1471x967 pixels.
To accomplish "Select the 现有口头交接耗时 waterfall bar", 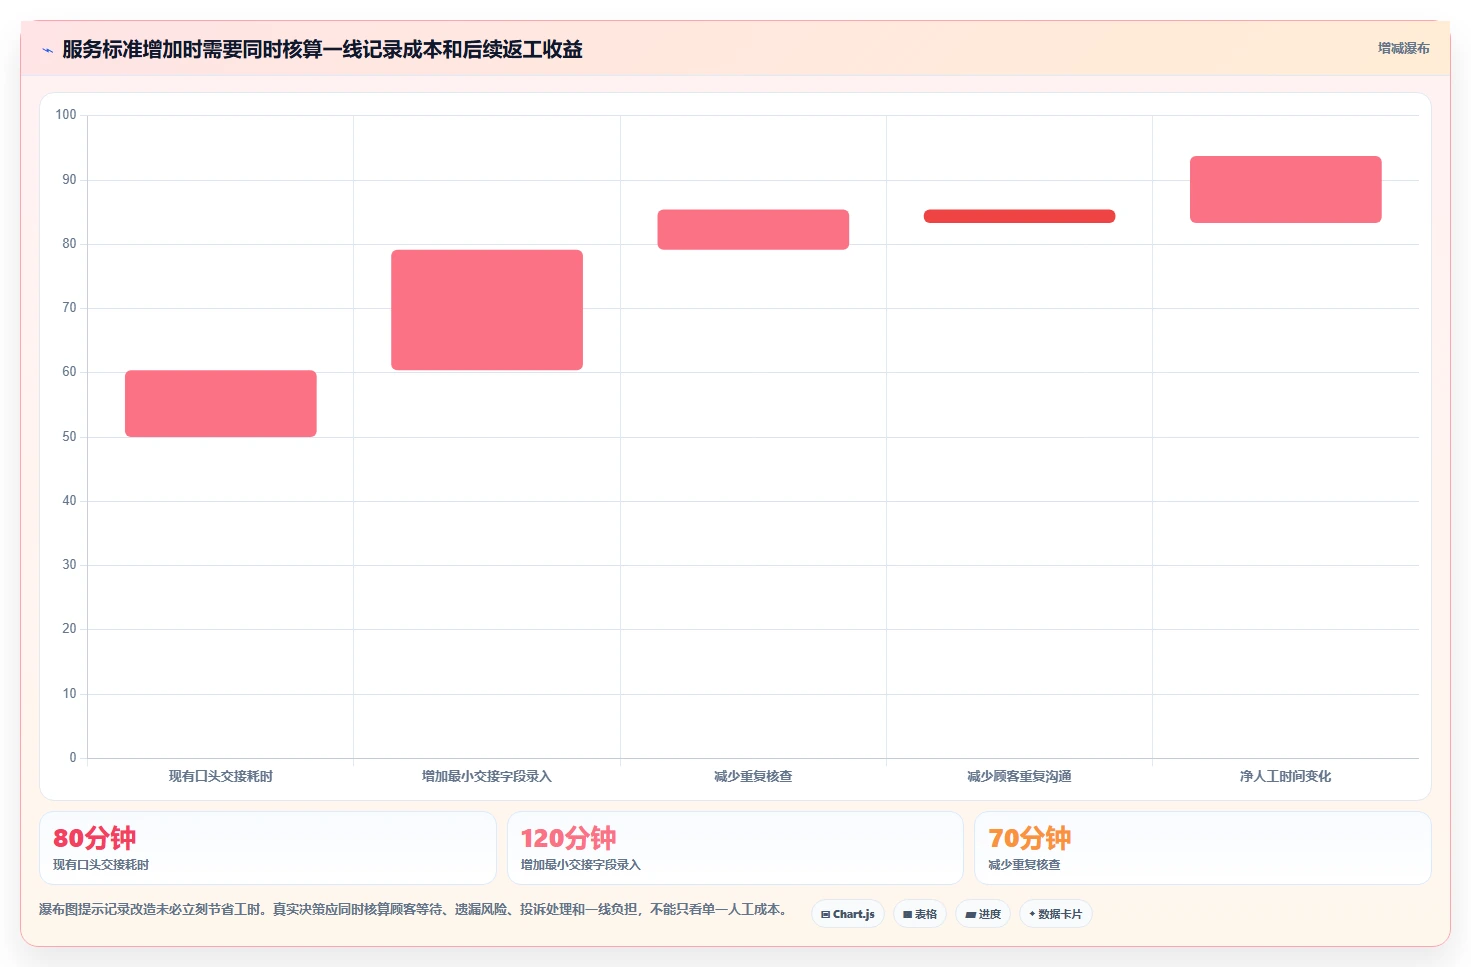I will click(x=221, y=404).
